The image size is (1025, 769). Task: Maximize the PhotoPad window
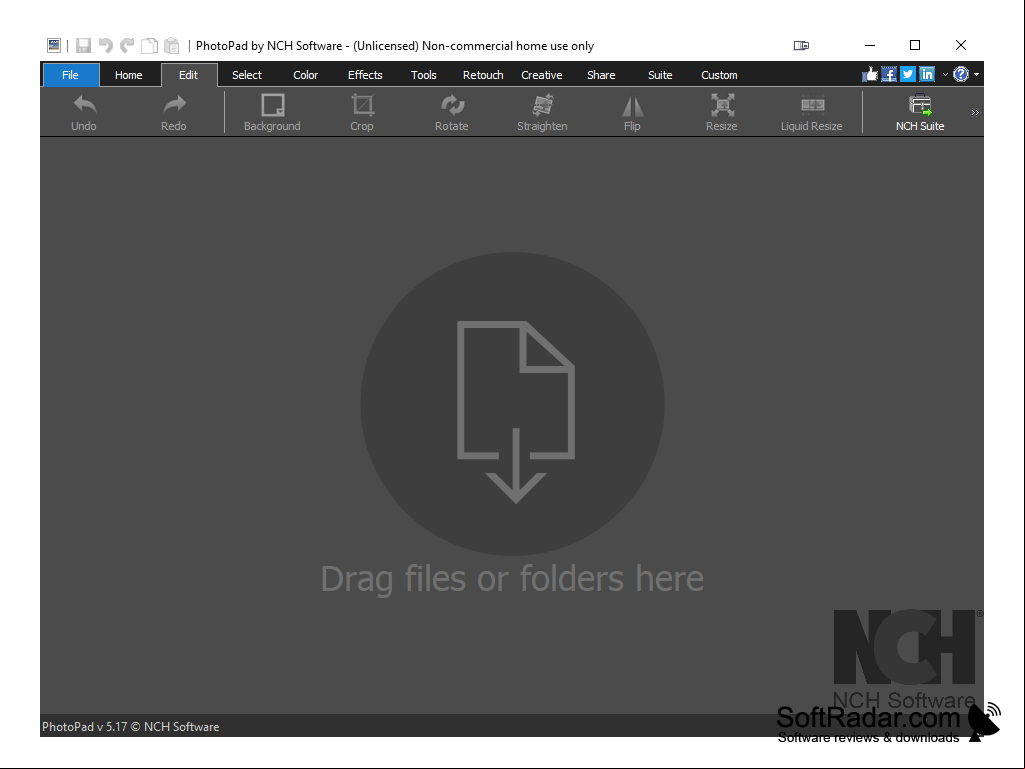(x=915, y=45)
